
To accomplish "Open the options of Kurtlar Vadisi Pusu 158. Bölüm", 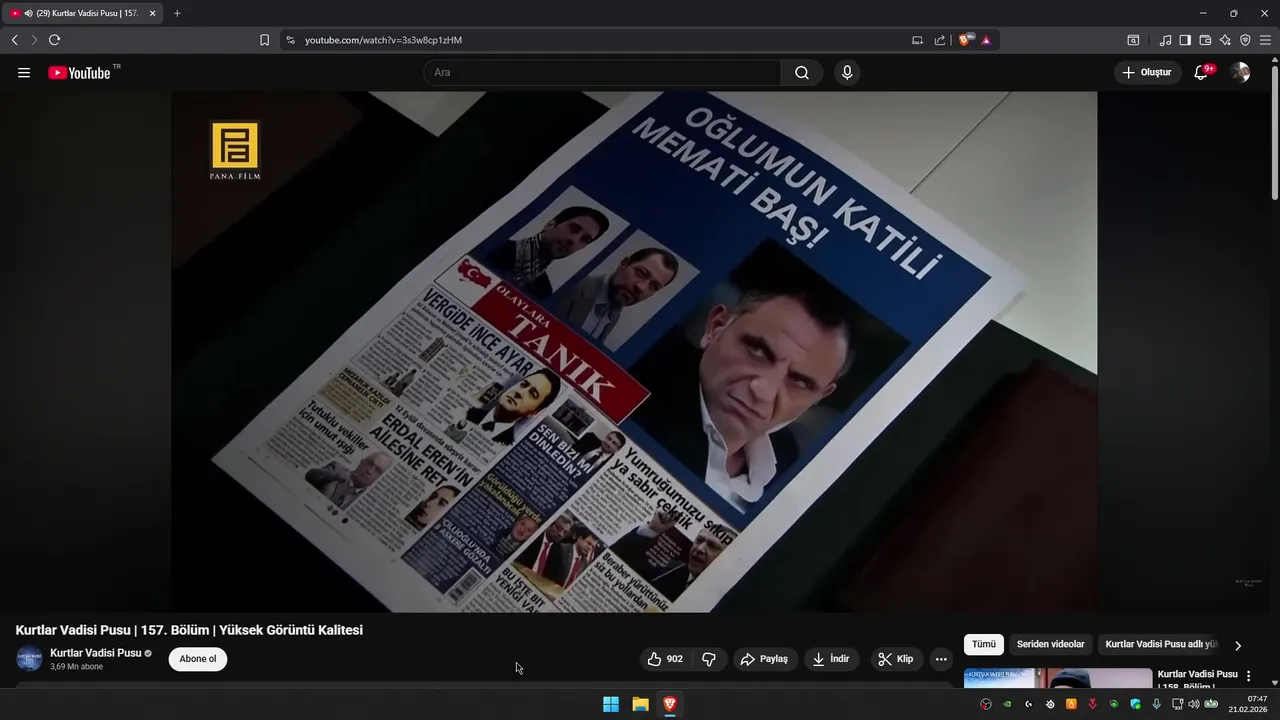I will [1248, 676].
